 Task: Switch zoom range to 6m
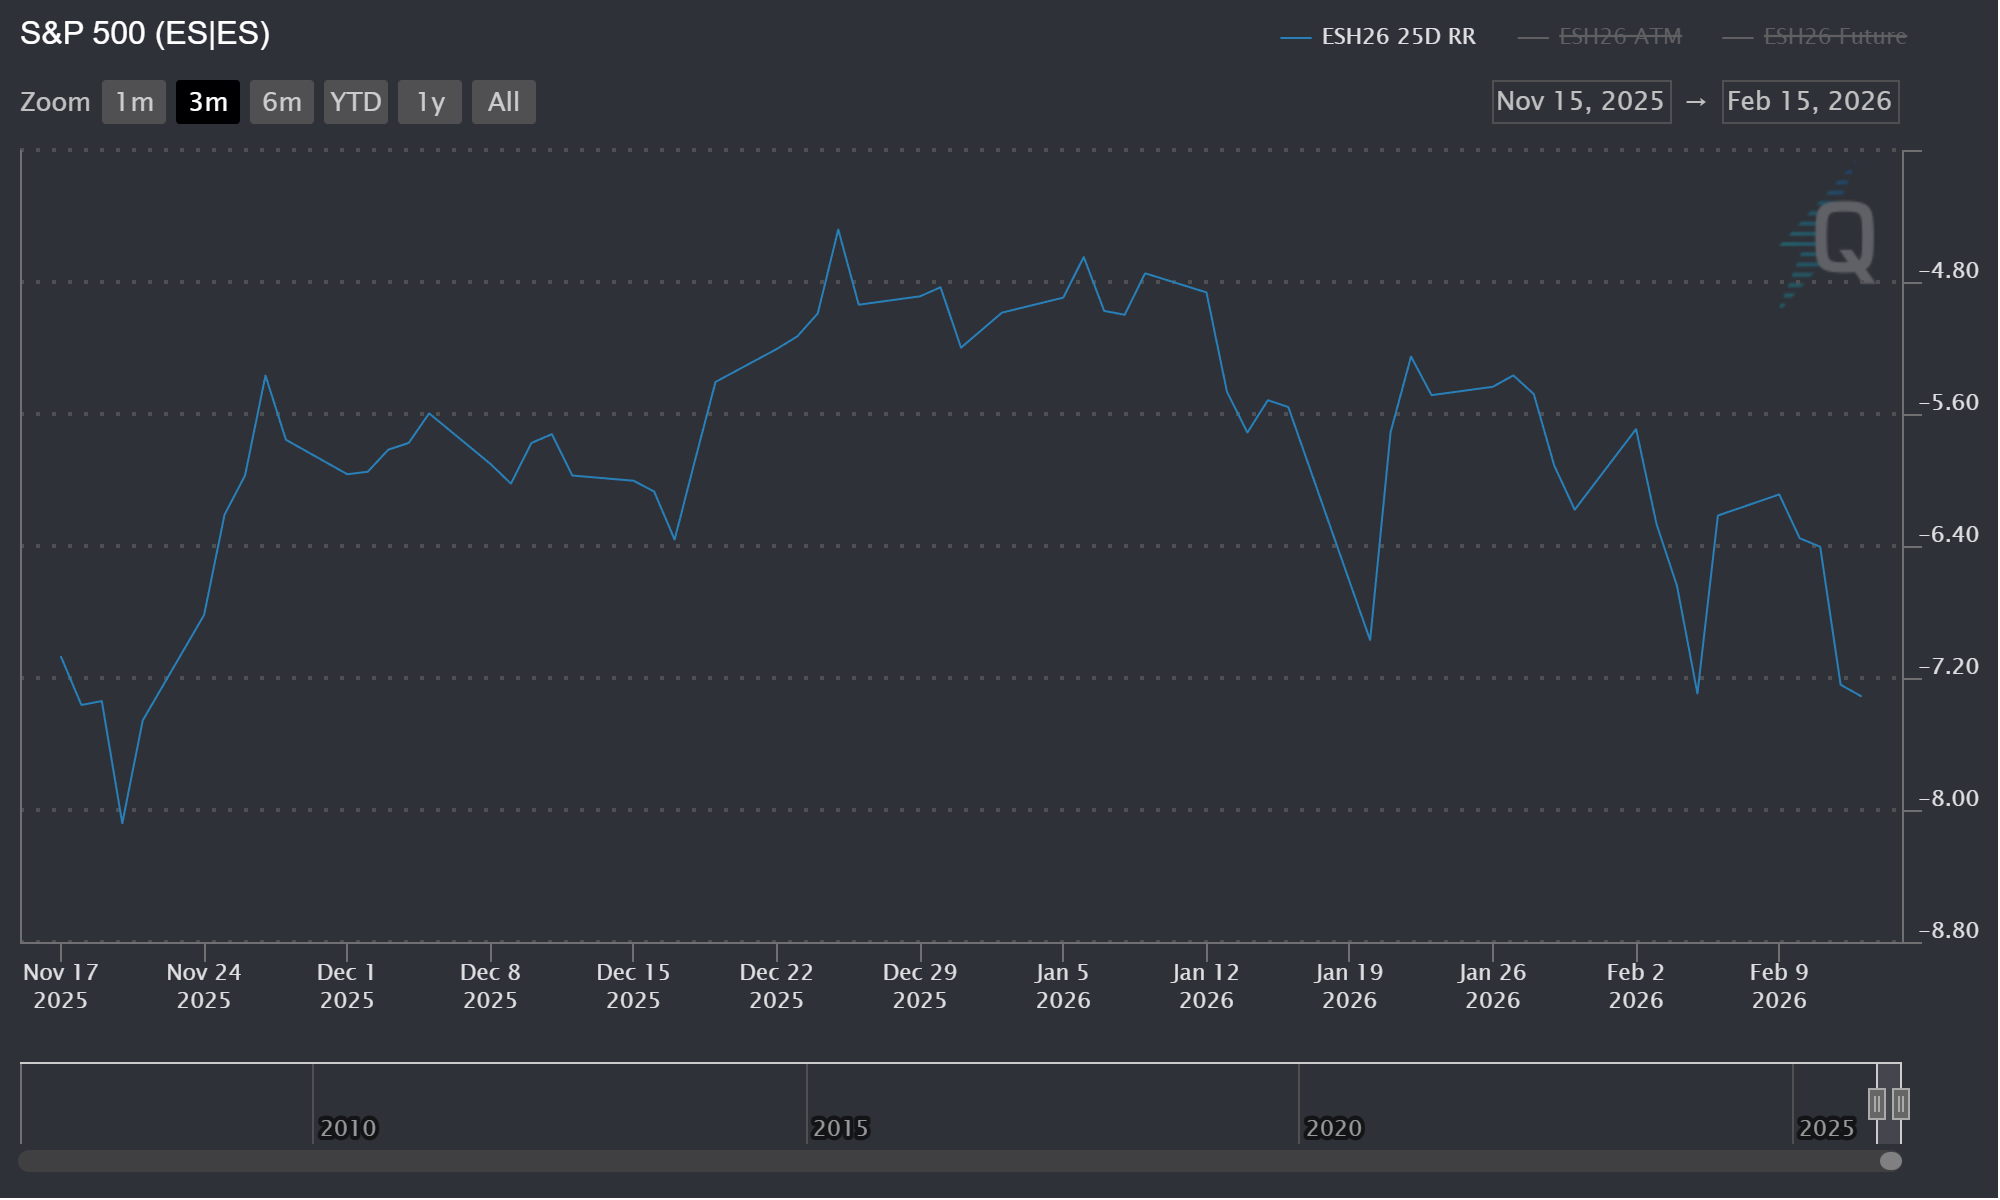tap(281, 102)
